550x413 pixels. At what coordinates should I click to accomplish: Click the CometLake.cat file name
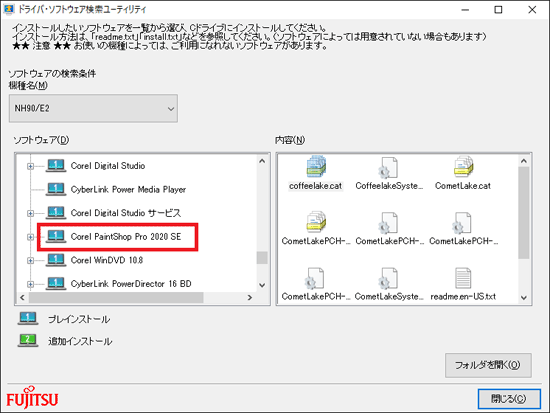463,186
